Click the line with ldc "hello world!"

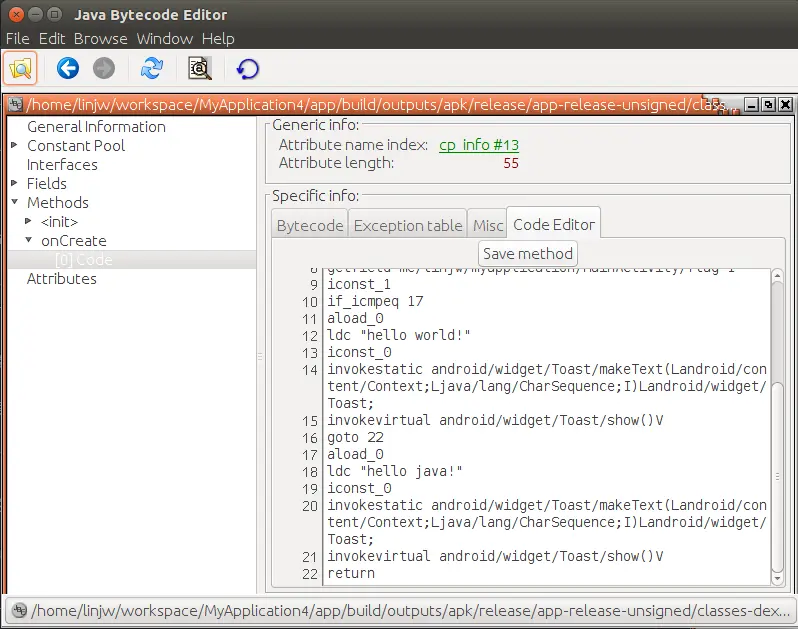[x=398, y=335]
